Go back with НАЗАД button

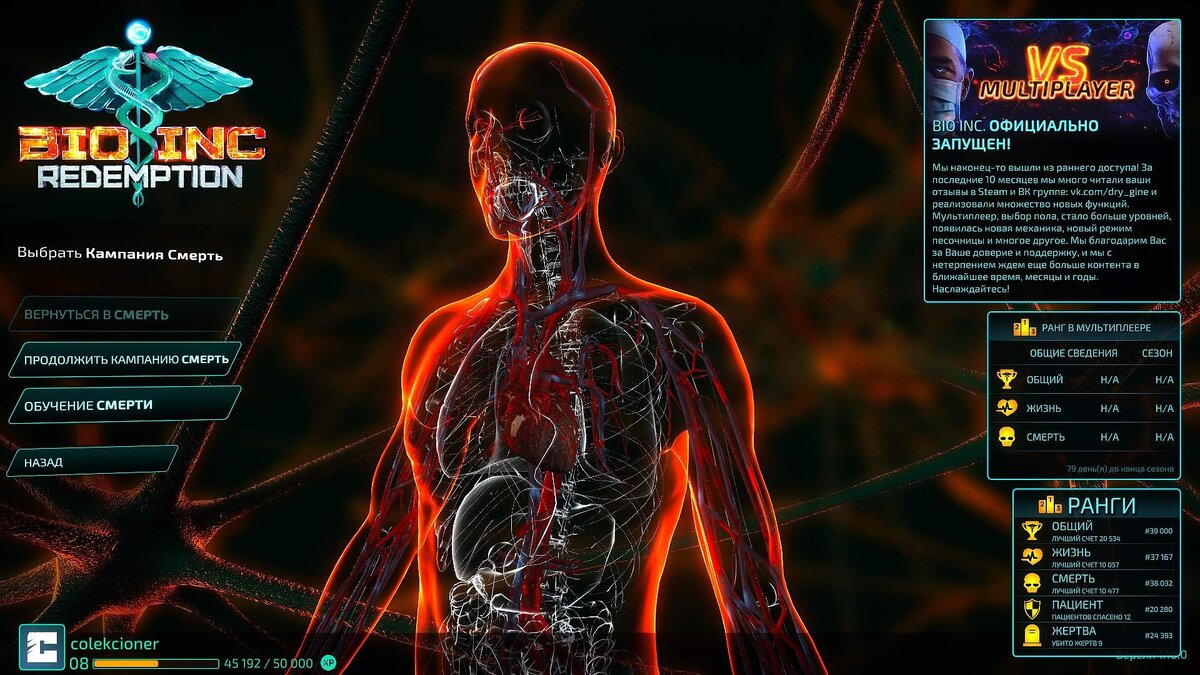92,462
